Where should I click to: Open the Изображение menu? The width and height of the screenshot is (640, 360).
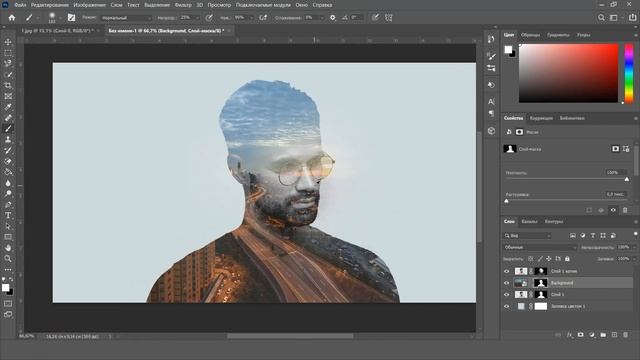point(90,5)
